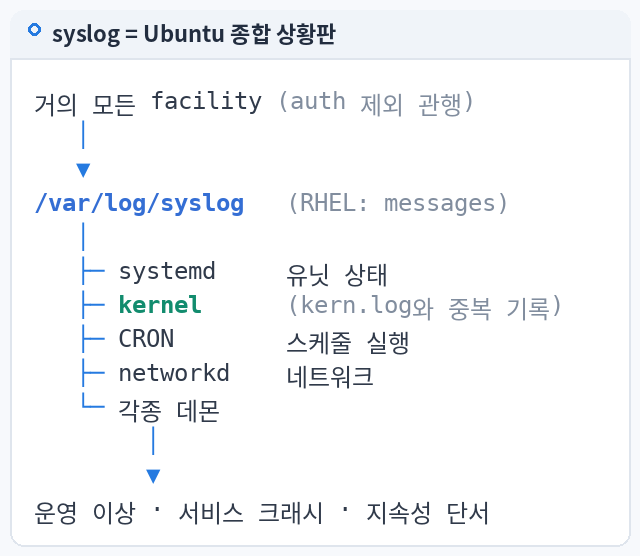640x556 pixels.
Task: Select the green kernel tree entry
Action: click(x=160, y=305)
